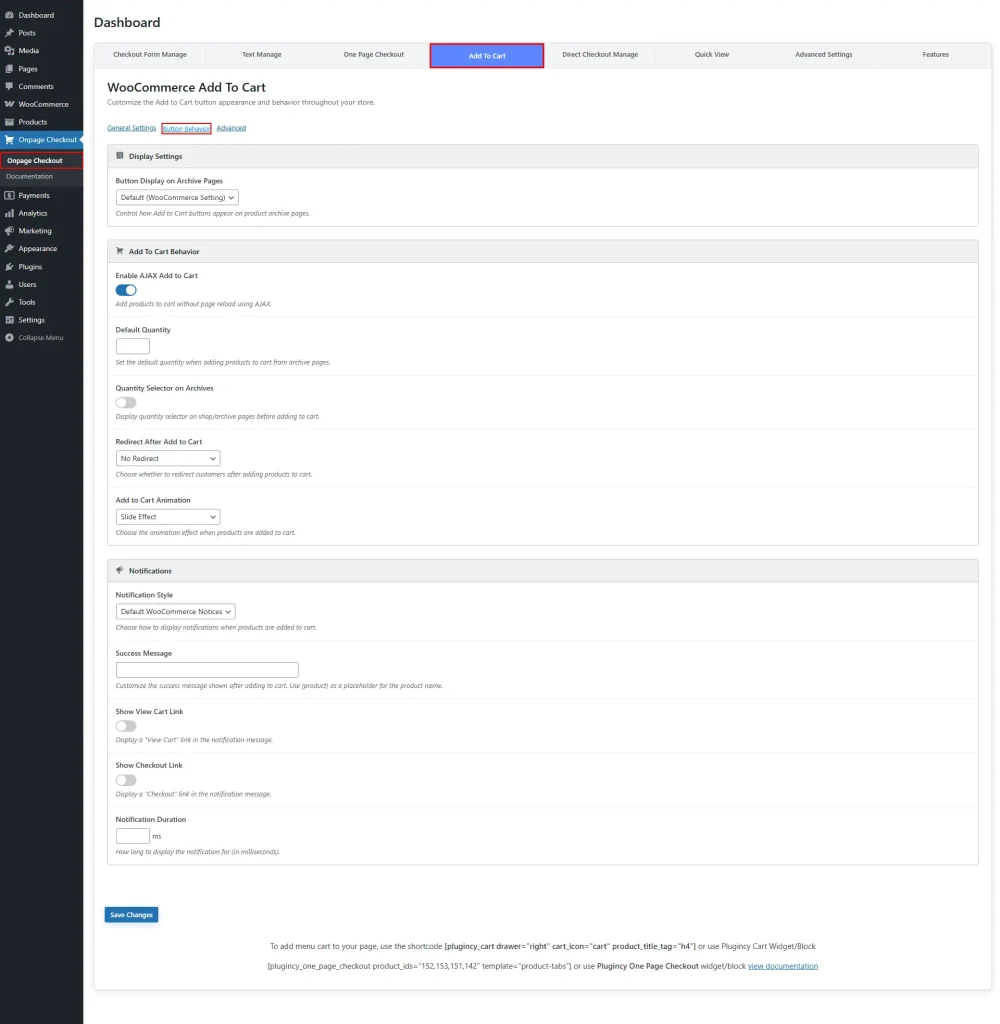The image size is (1000, 1024).
Task: Focus the Default Quantity input field
Action: (133, 346)
